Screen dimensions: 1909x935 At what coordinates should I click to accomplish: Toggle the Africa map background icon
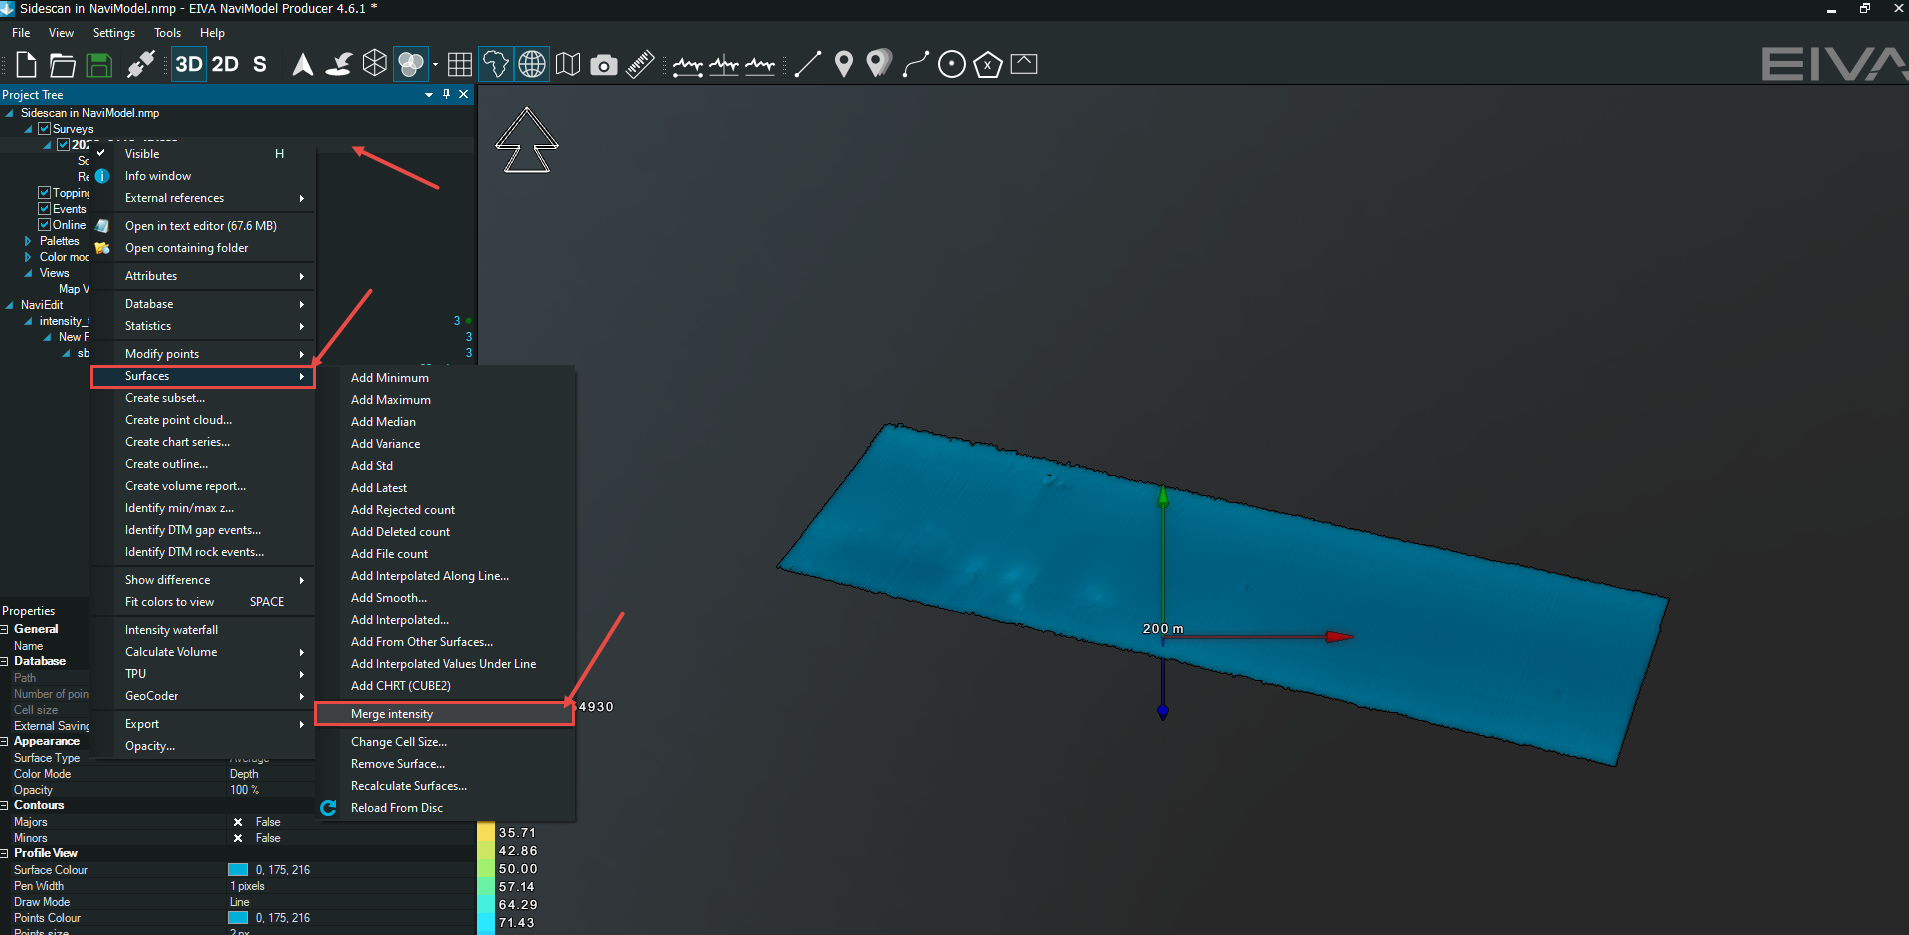coord(496,65)
